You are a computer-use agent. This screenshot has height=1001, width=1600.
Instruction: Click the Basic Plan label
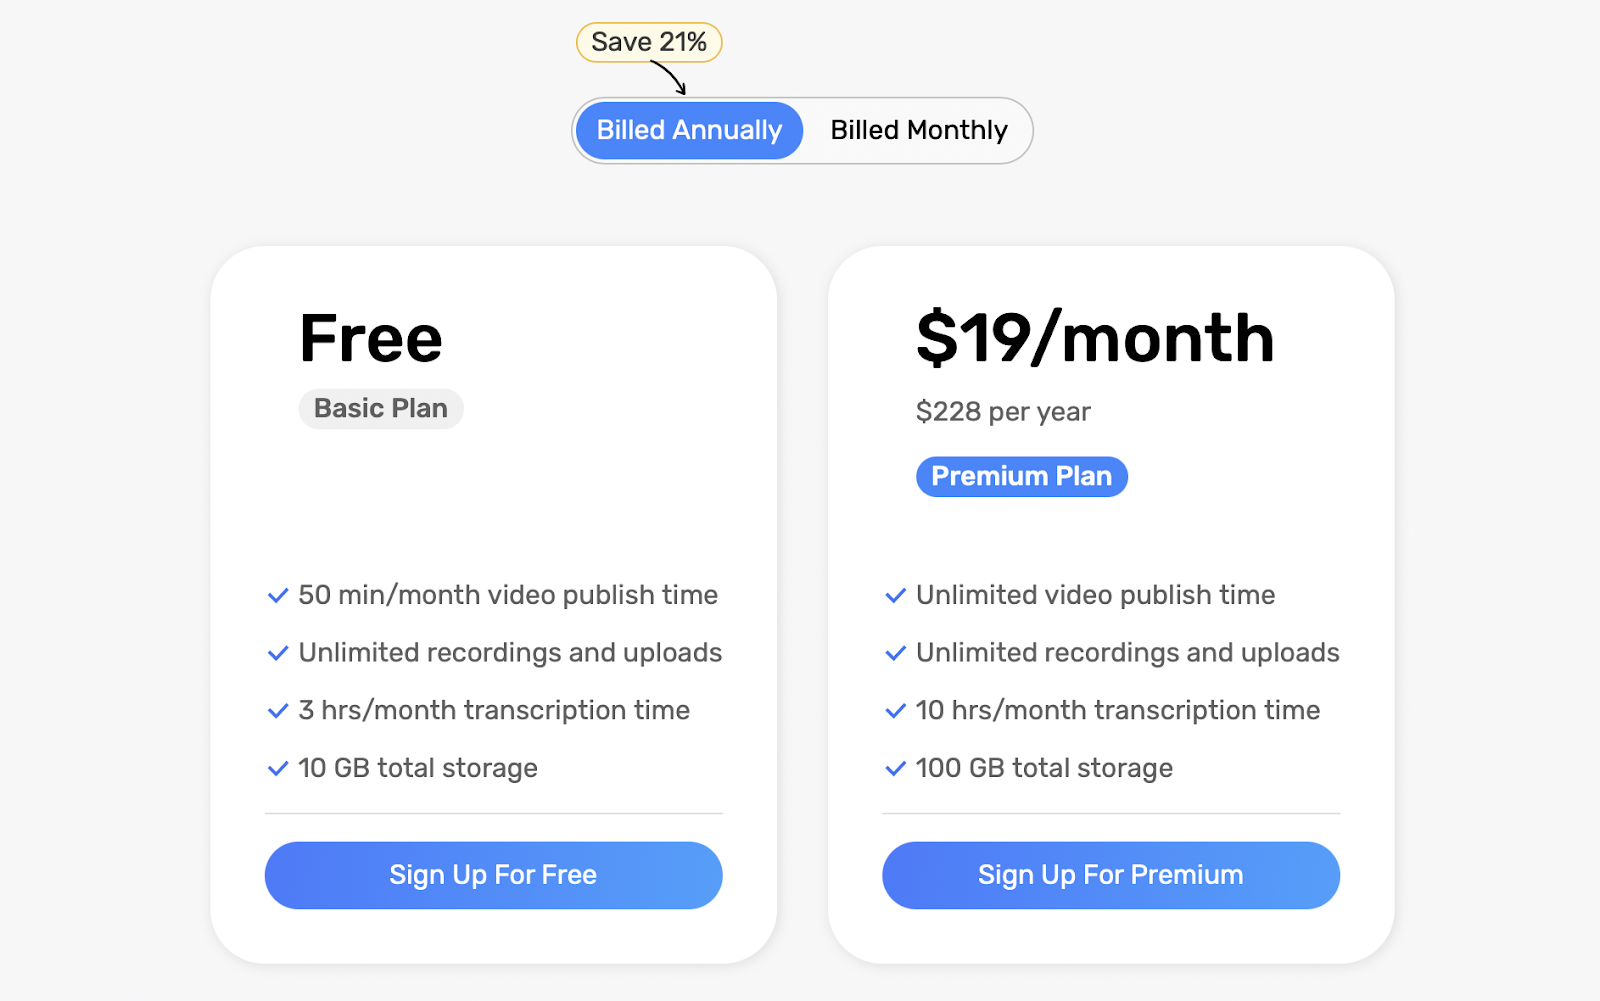[381, 409]
